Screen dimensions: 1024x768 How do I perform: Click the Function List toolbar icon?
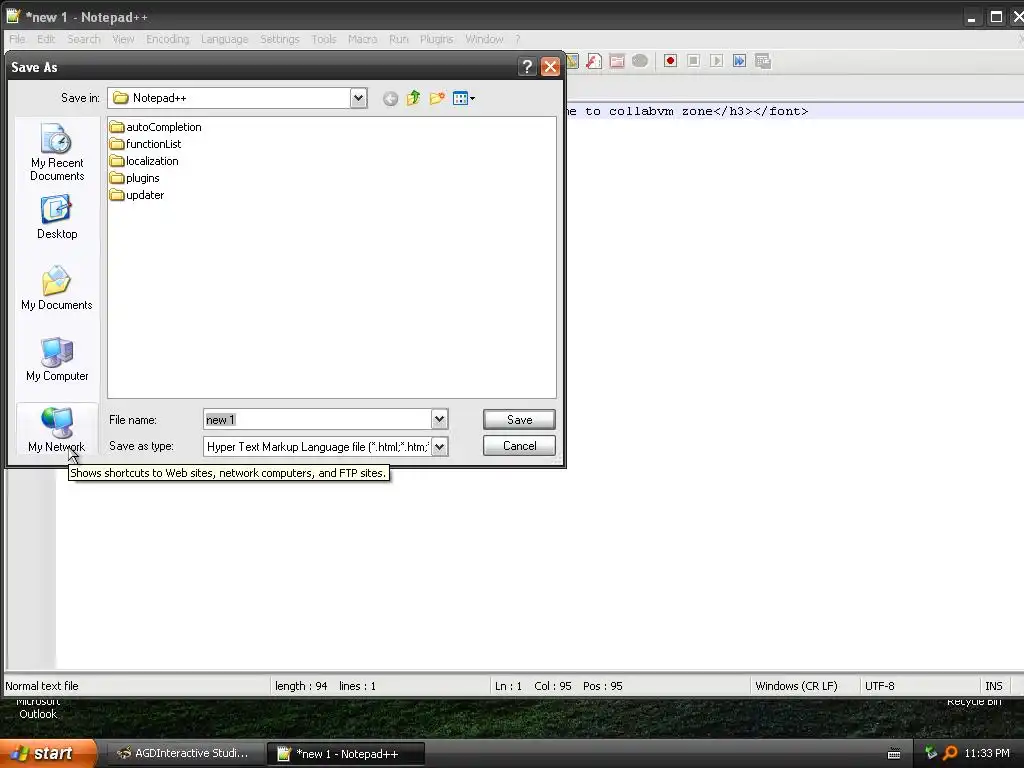click(x=594, y=61)
